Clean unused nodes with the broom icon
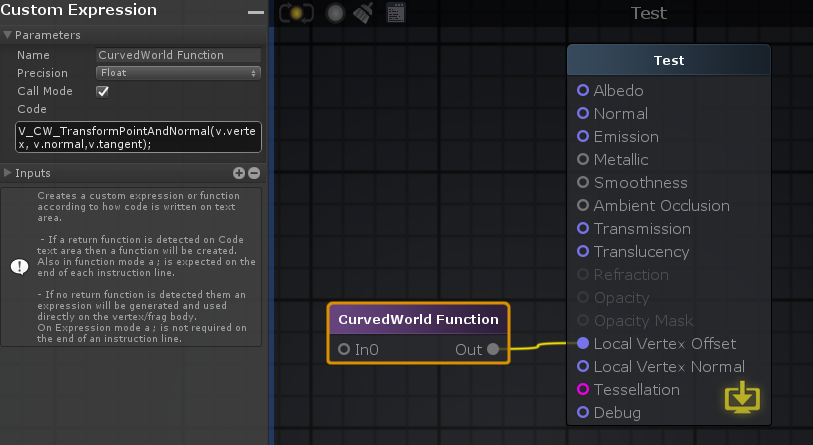This screenshot has width=813, height=445. (363, 13)
